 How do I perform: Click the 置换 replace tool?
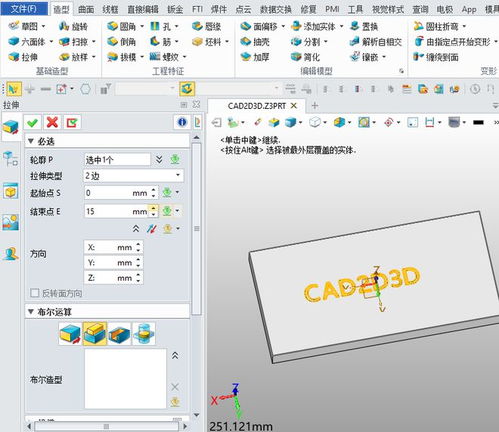tap(364, 26)
